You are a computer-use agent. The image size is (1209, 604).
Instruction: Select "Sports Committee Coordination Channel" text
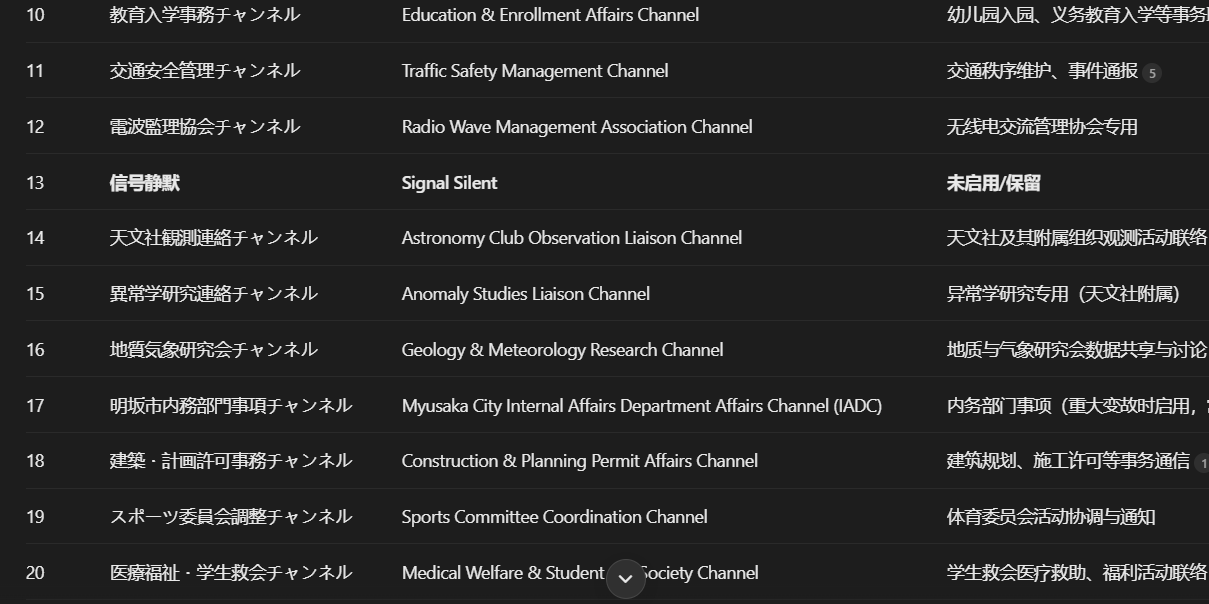click(x=554, y=517)
